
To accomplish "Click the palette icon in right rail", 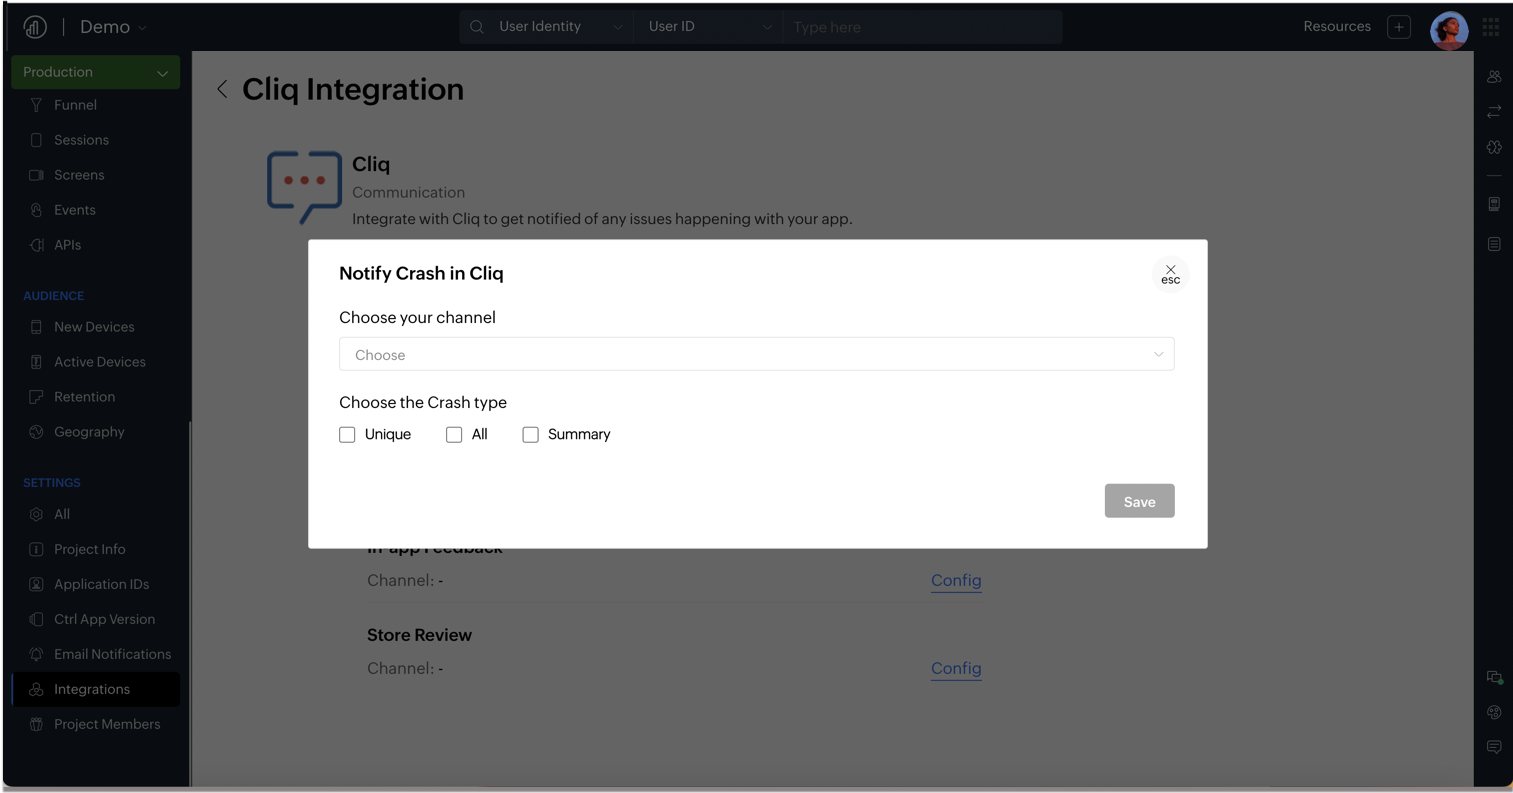I will click(1494, 712).
